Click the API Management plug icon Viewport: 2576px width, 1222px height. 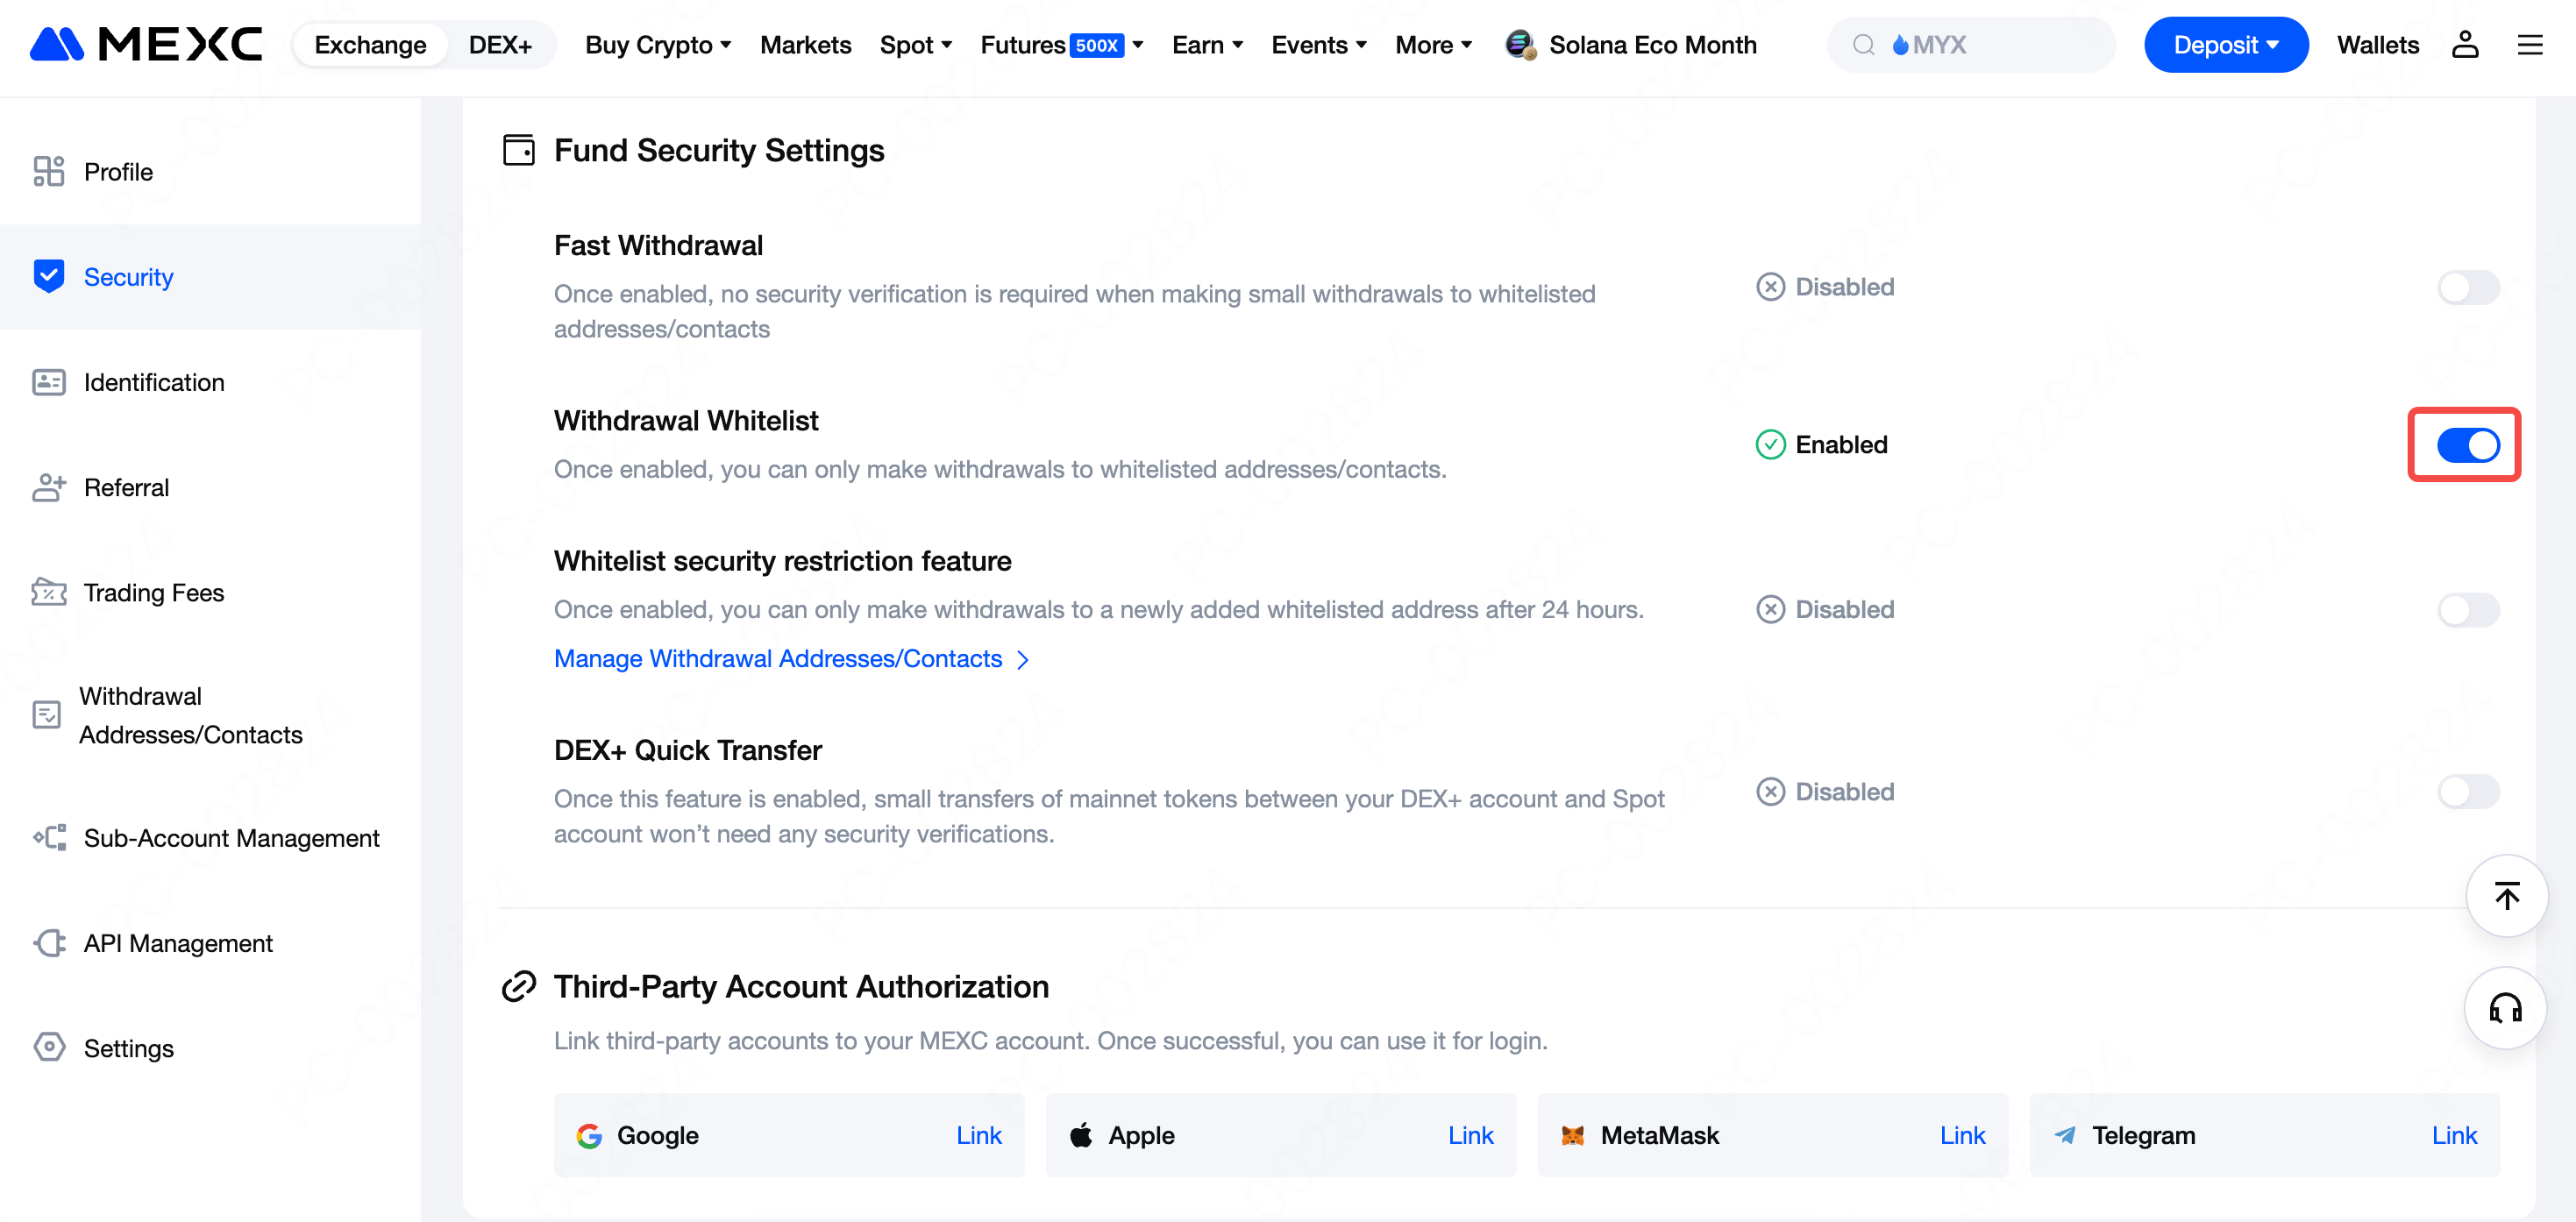click(x=48, y=943)
